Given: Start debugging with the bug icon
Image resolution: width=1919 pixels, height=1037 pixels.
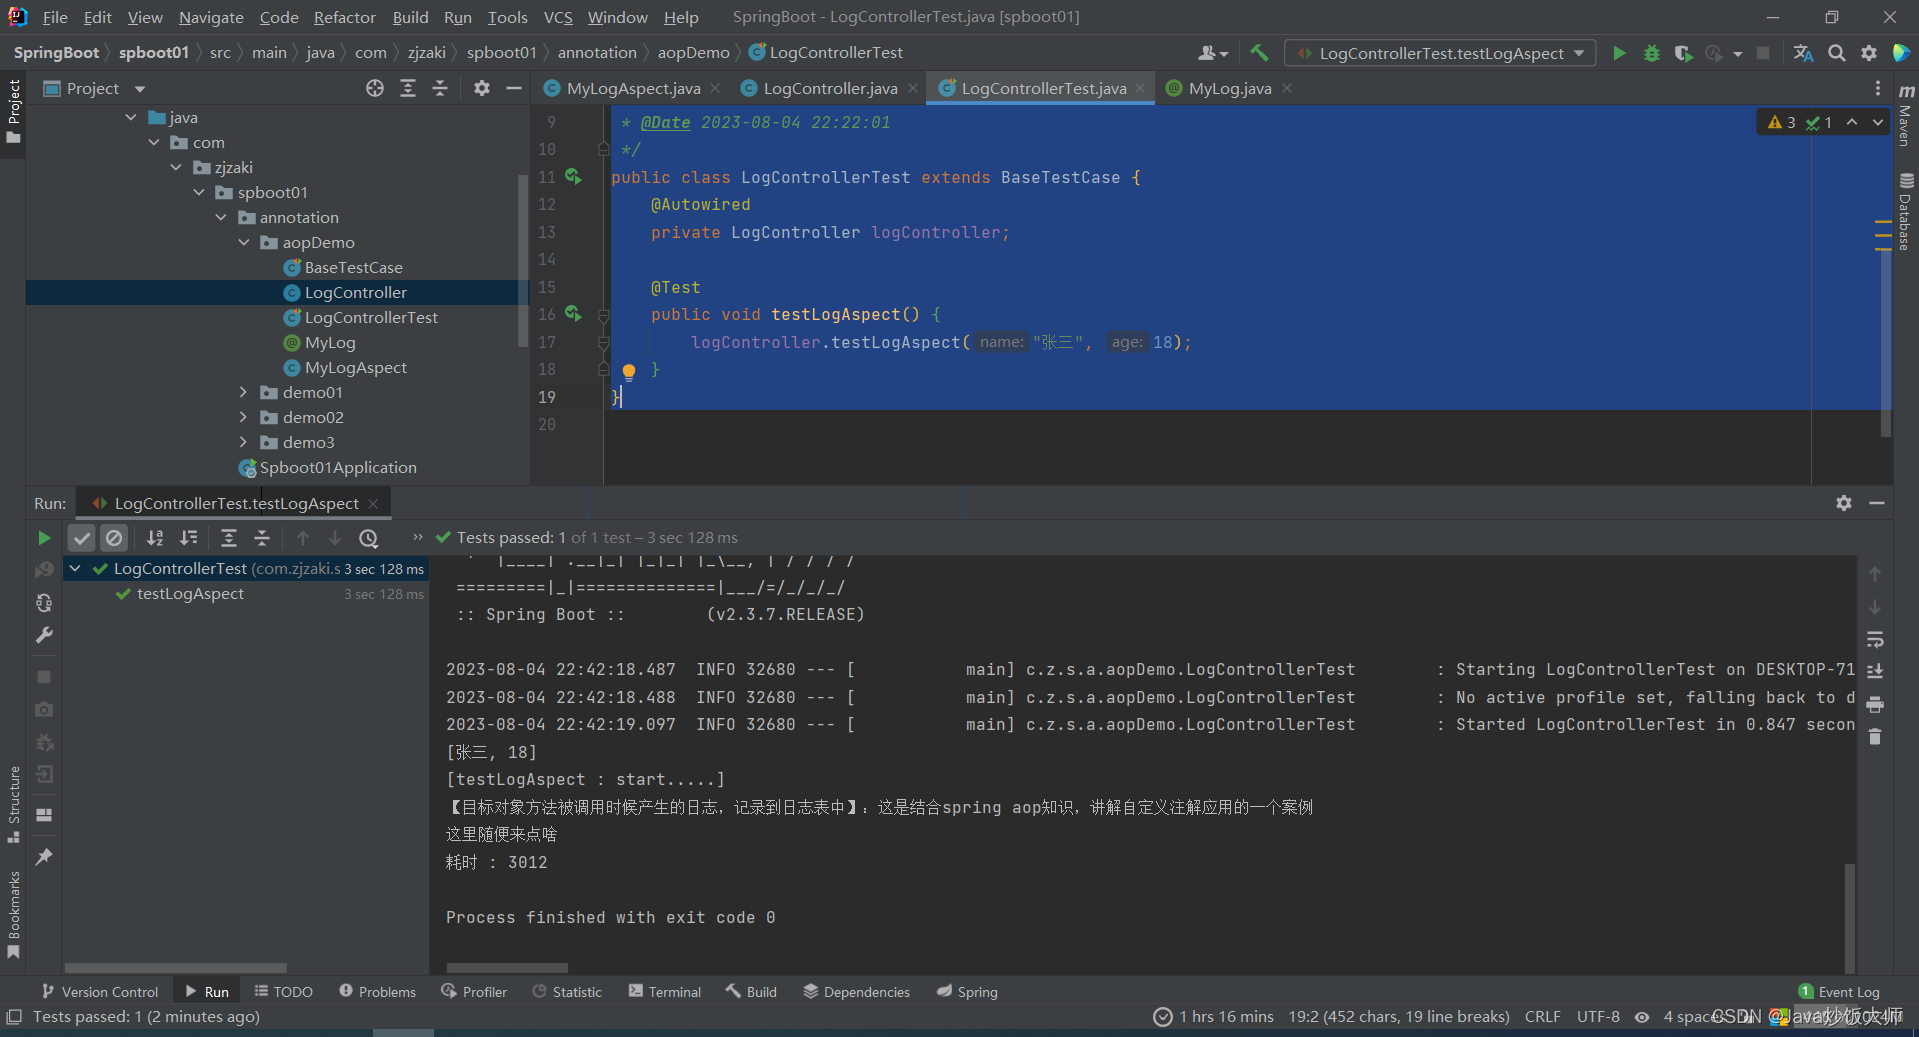Looking at the screenshot, I should tap(1652, 53).
